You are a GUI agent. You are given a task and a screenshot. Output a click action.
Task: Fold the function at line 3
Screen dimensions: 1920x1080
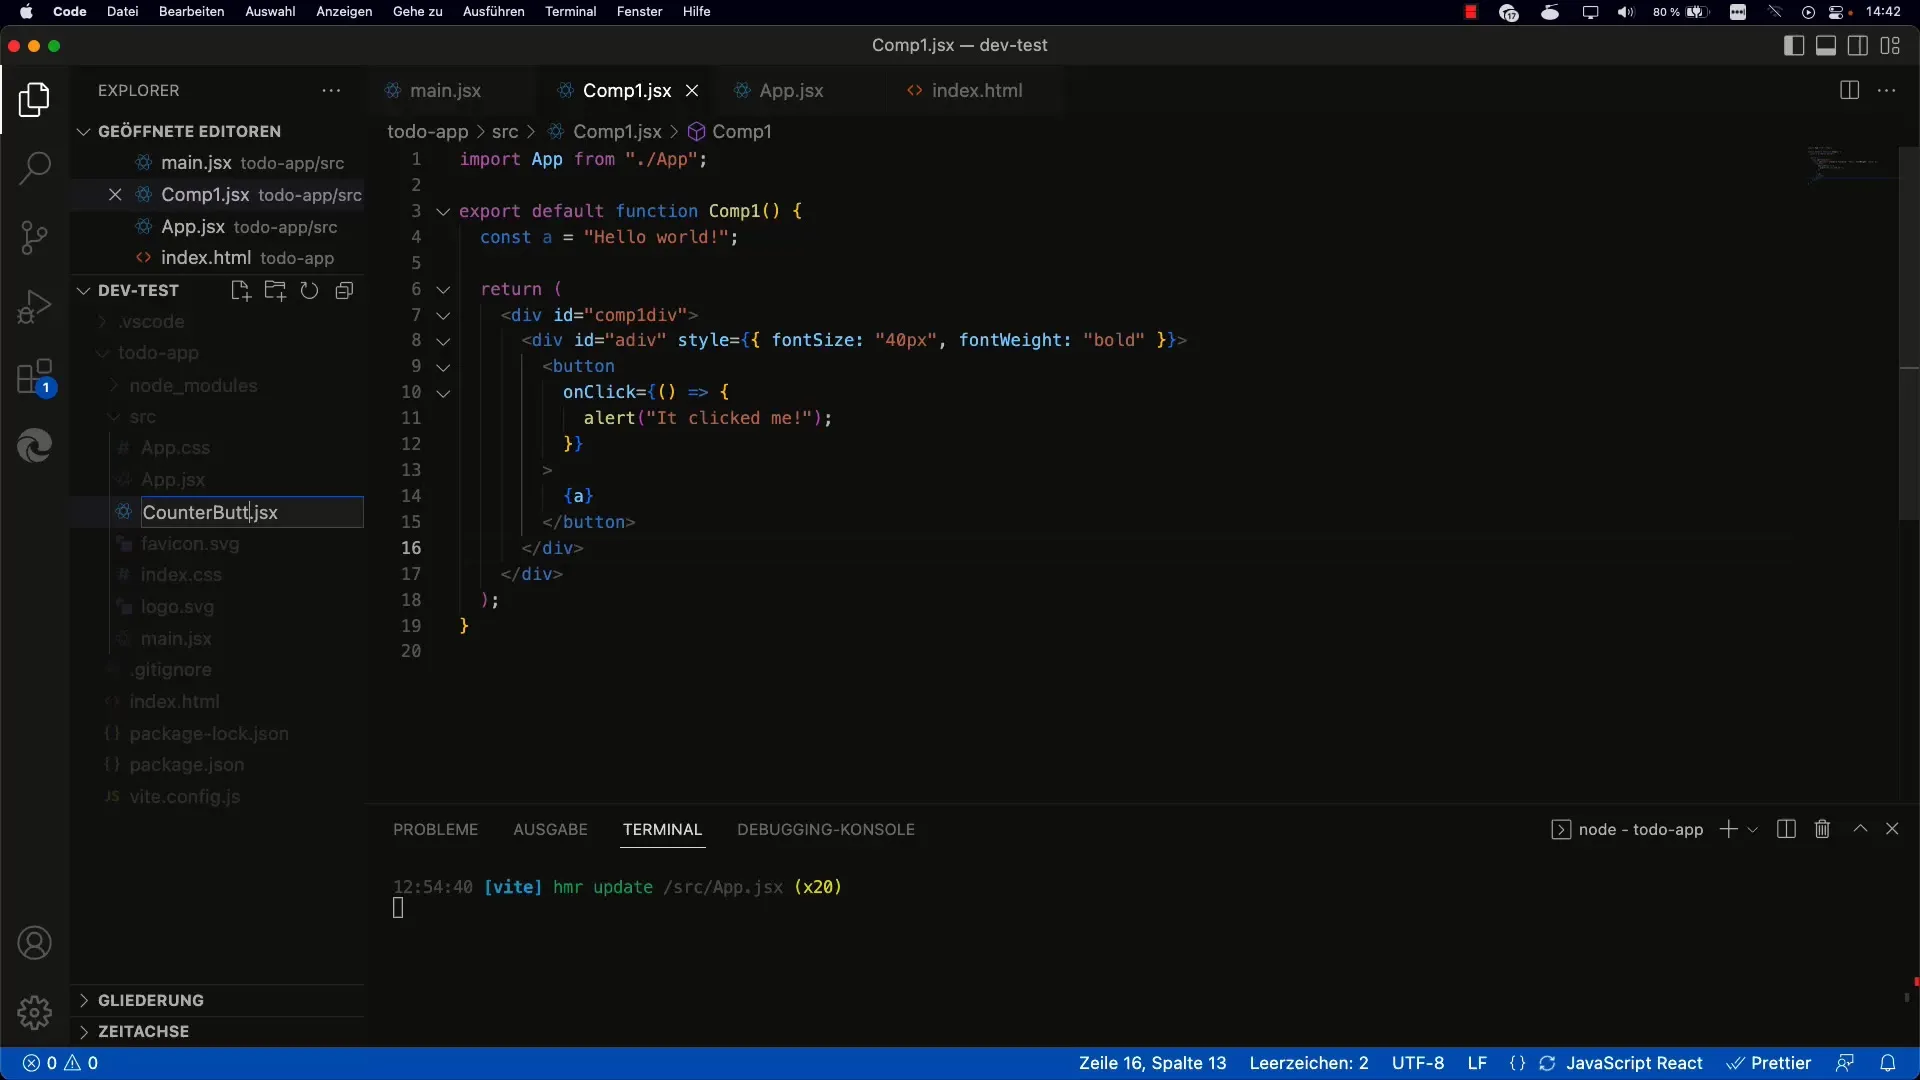pos(443,212)
